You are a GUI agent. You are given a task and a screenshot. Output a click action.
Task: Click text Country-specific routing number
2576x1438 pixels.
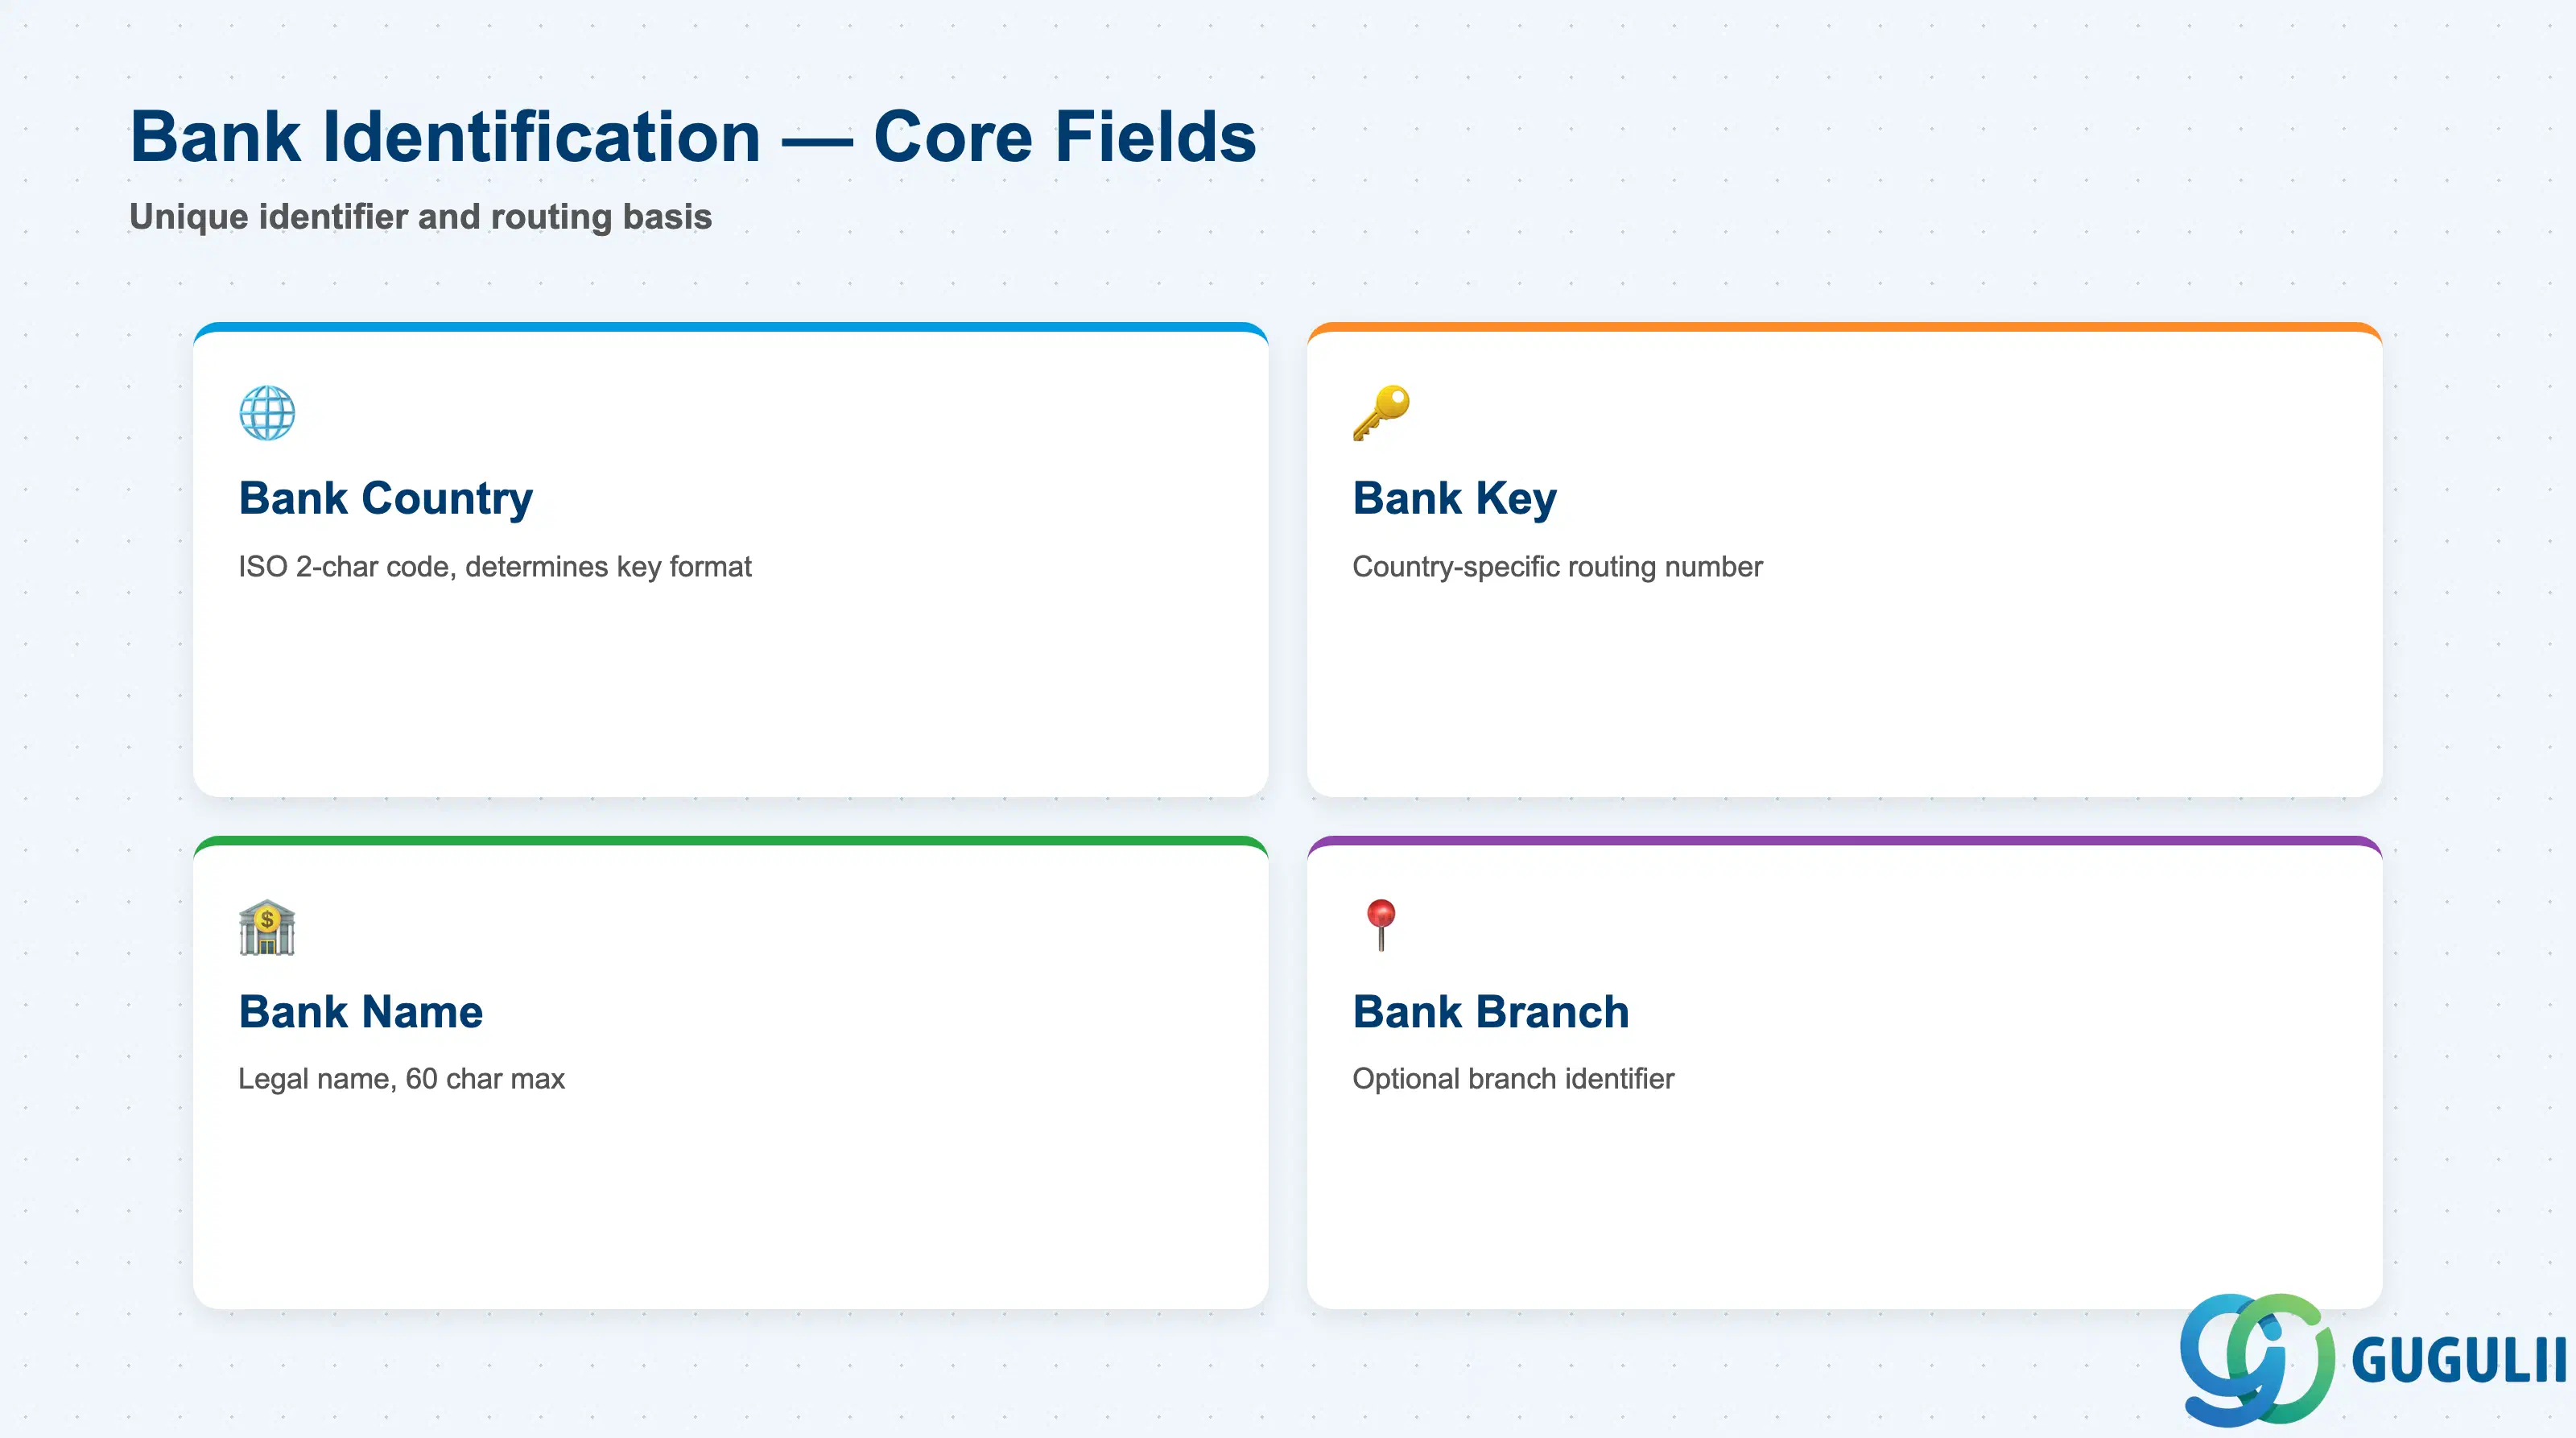pos(1557,567)
